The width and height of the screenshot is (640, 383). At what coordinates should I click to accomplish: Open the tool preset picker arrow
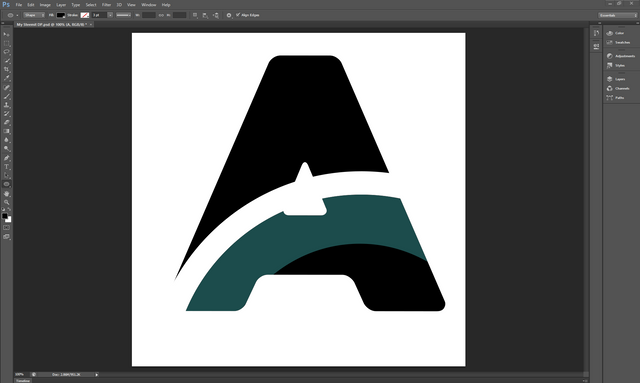[17, 15]
